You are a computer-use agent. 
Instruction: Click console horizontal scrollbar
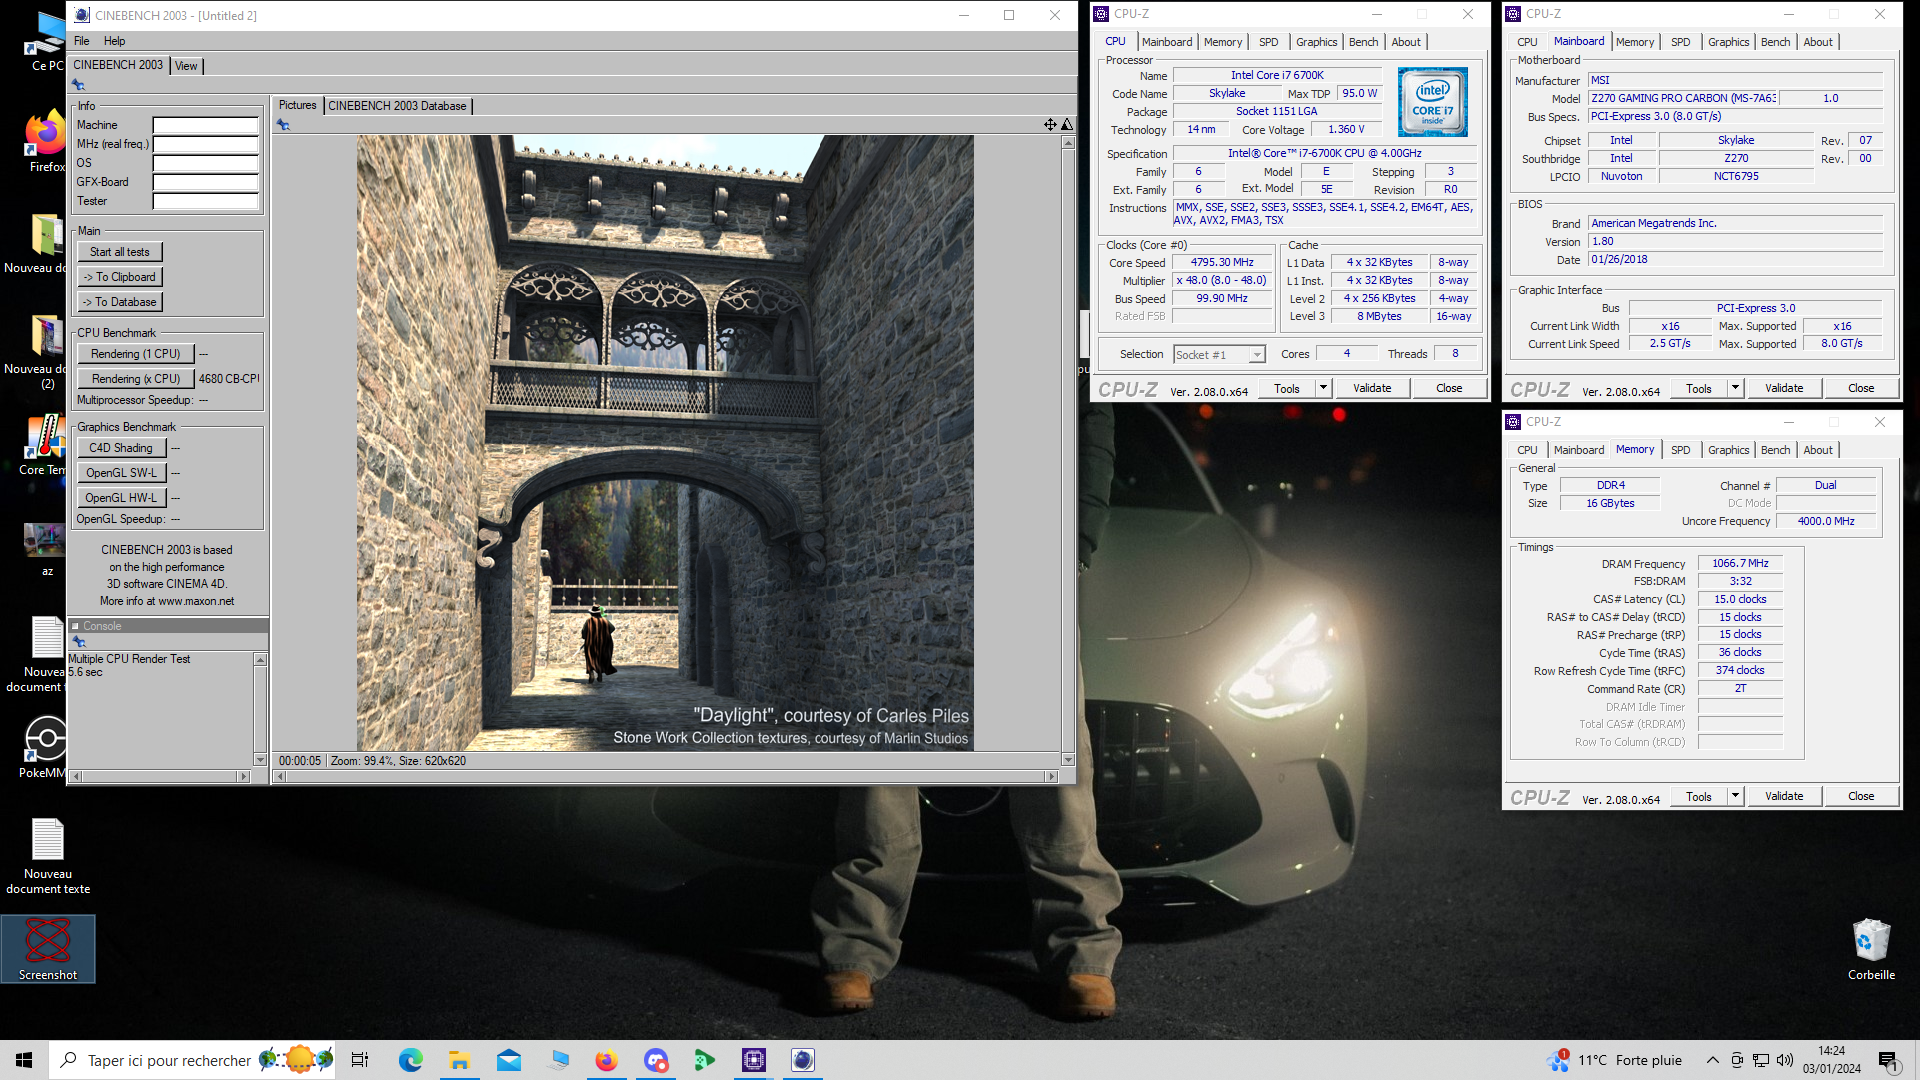160,776
